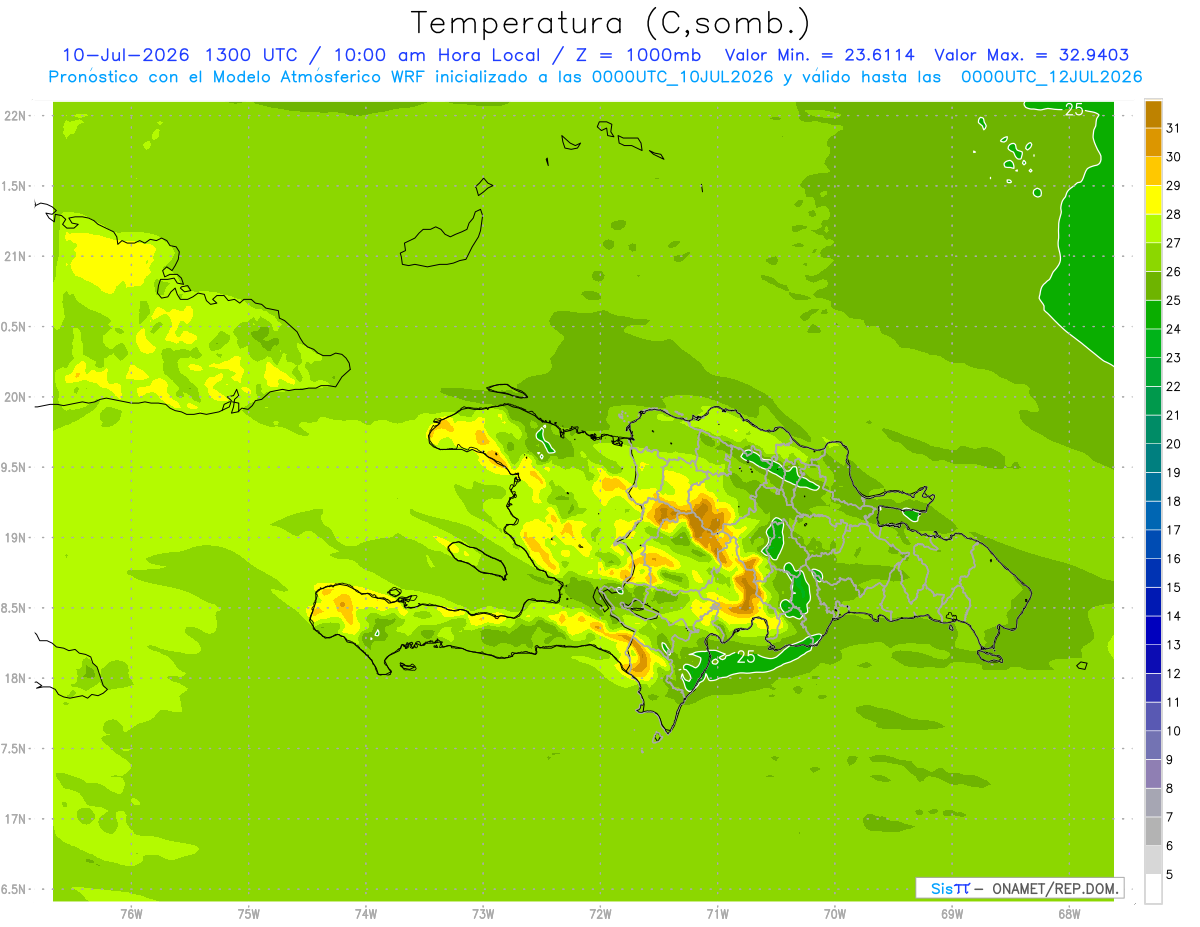Click the legend value "15"
Screen dimensions: 1200x927
1174,587
